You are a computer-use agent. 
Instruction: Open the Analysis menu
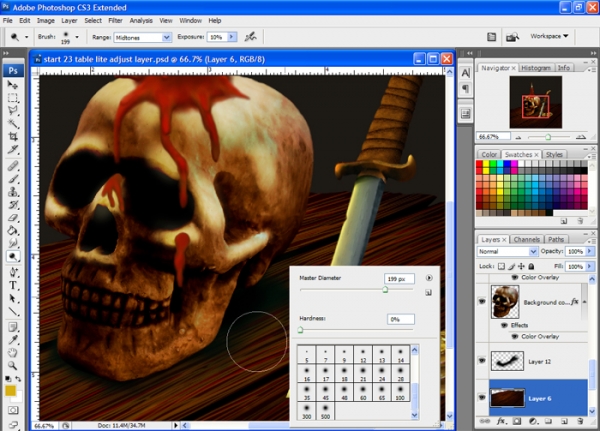[x=141, y=21]
